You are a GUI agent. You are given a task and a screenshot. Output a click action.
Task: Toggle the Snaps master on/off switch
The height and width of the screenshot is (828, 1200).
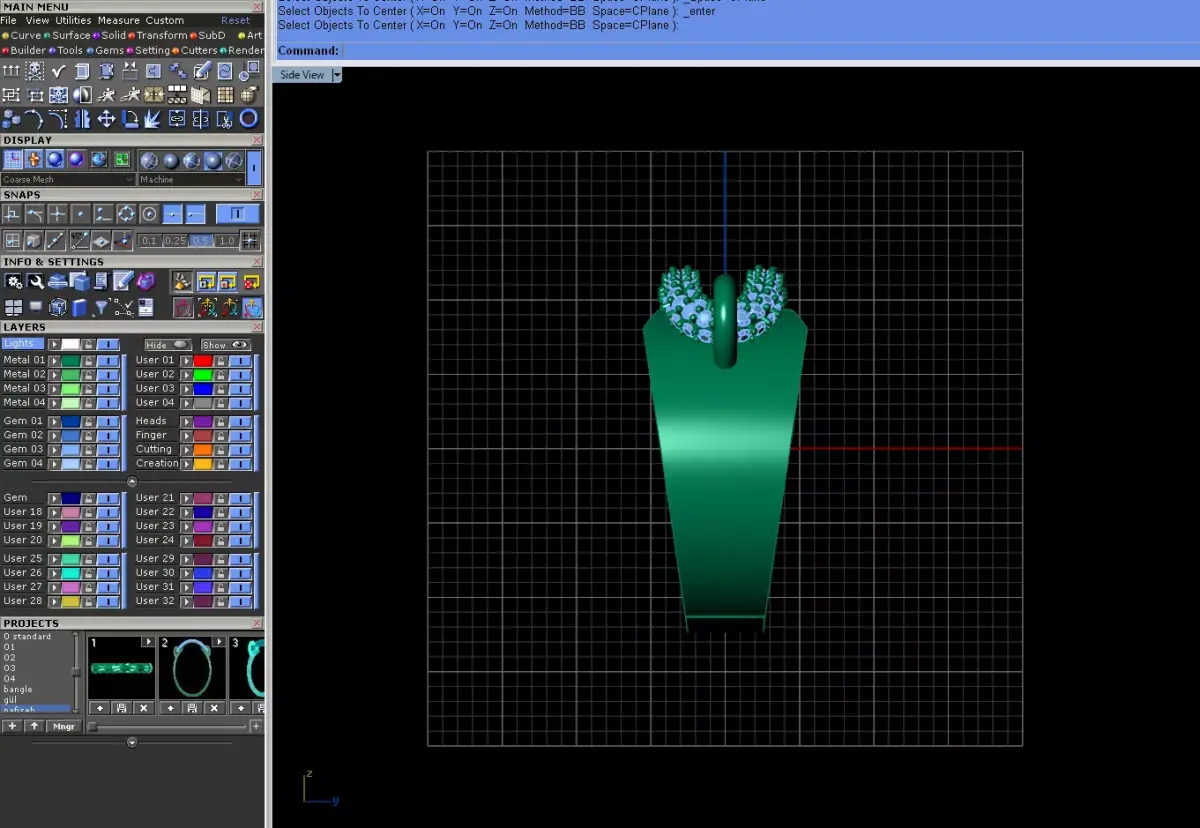click(x=238, y=214)
